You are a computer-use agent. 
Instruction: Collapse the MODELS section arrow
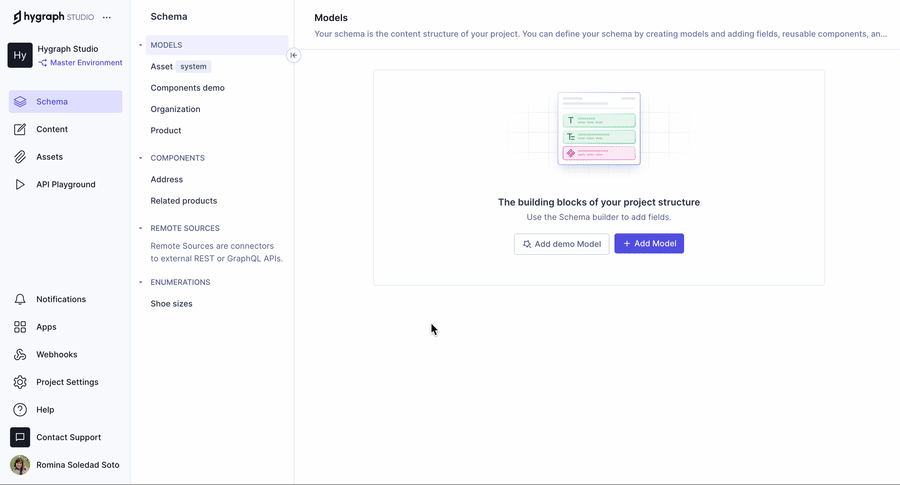[141, 45]
